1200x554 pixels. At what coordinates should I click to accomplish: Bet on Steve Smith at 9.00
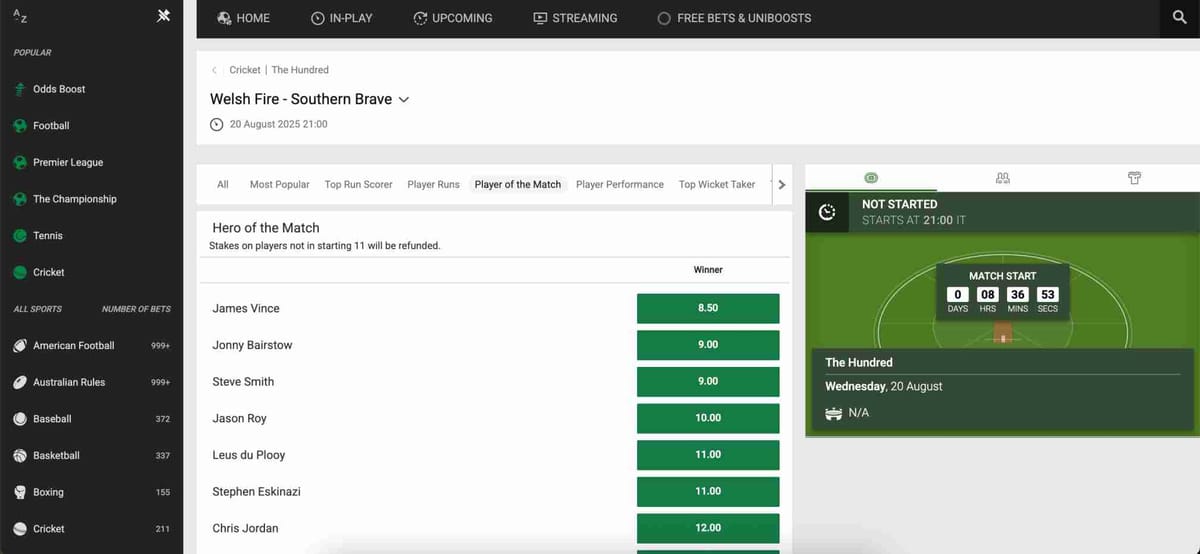point(708,382)
